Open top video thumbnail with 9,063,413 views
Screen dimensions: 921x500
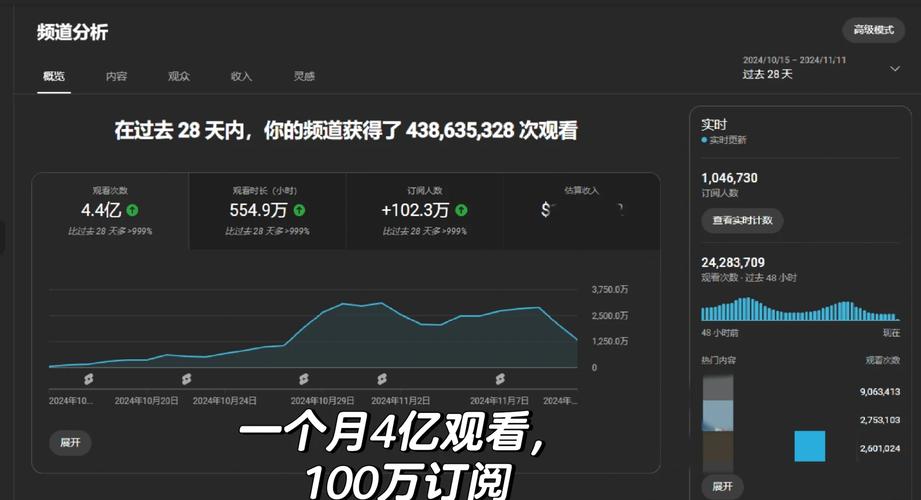point(718,389)
